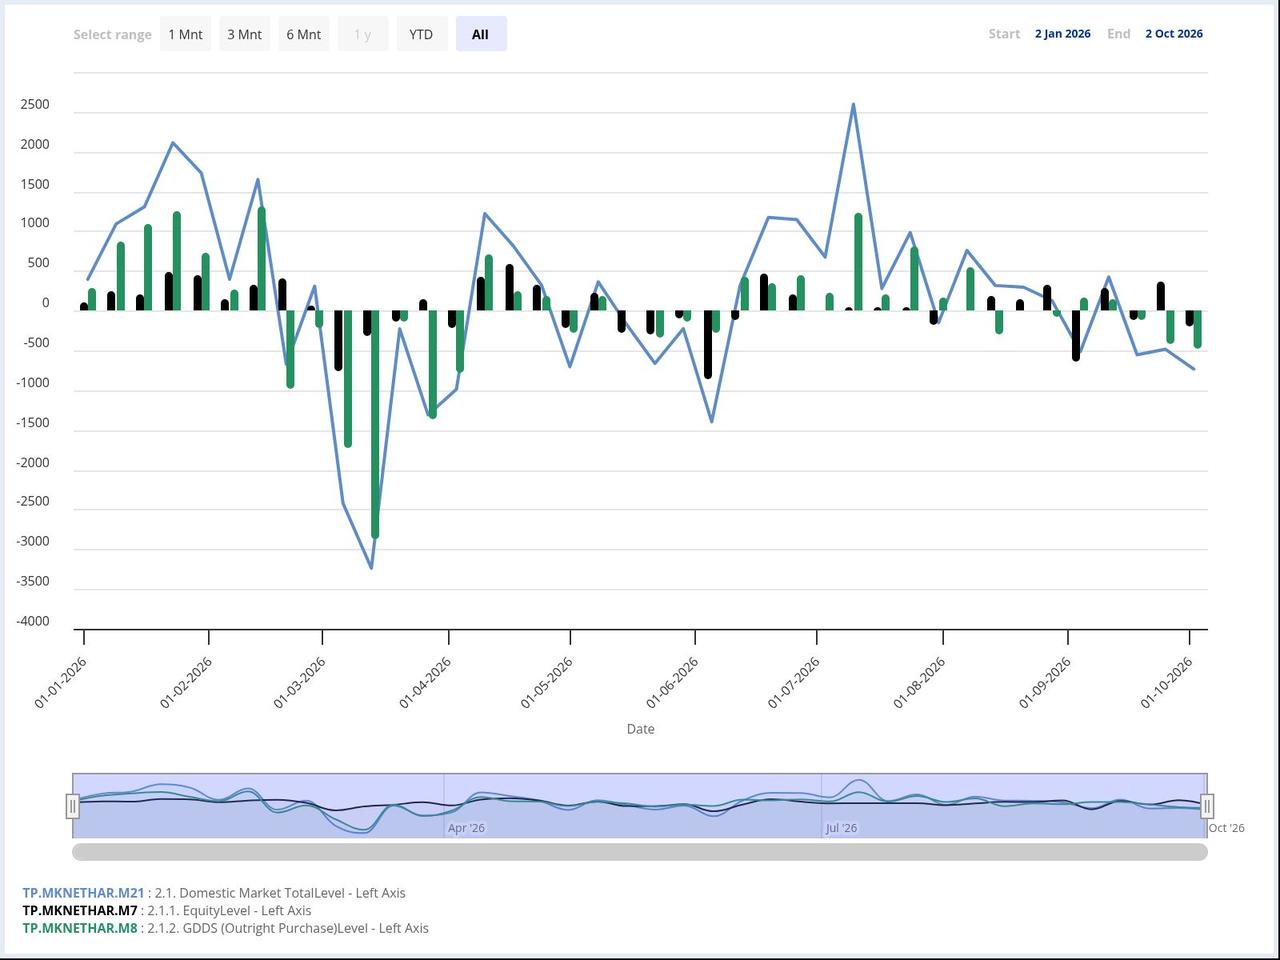Click the 0 y-axis value
This screenshot has width=1280, height=960.
click(x=46, y=303)
